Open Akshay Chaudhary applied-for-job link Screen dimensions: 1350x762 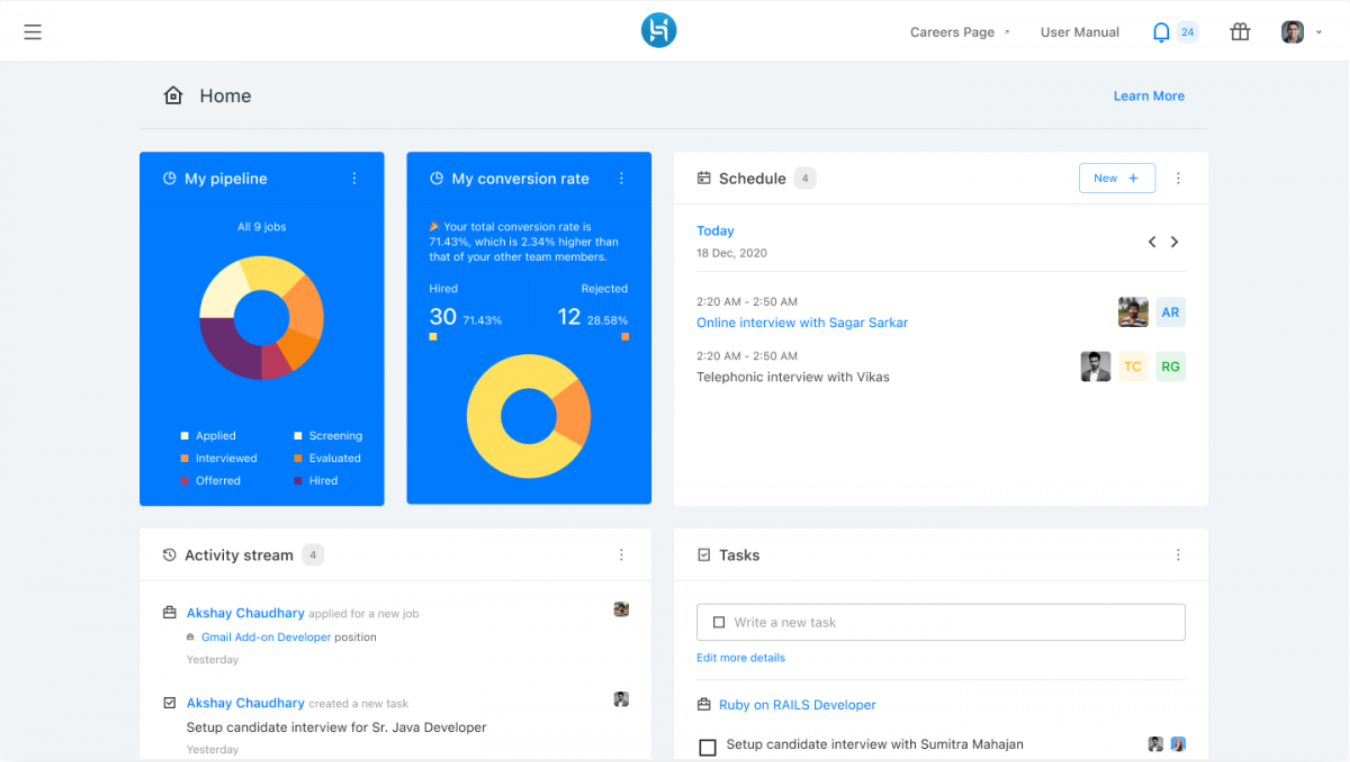(245, 613)
